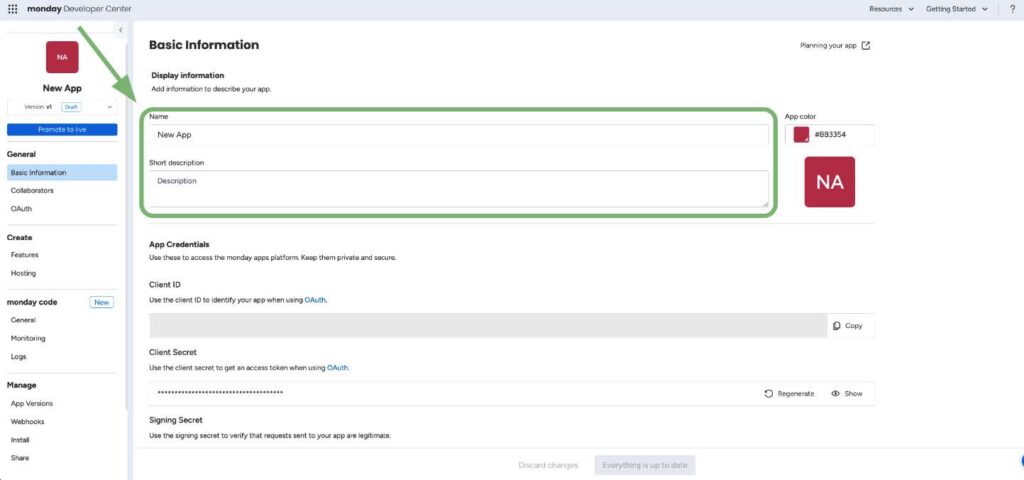The image size is (1024, 480).
Task: Regenerate the Client Secret
Action: coord(790,394)
